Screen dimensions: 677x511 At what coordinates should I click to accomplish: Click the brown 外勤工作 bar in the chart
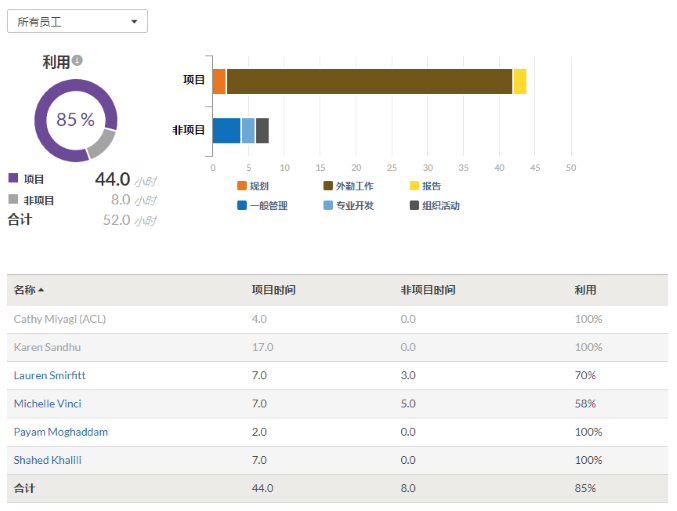point(369,82)
